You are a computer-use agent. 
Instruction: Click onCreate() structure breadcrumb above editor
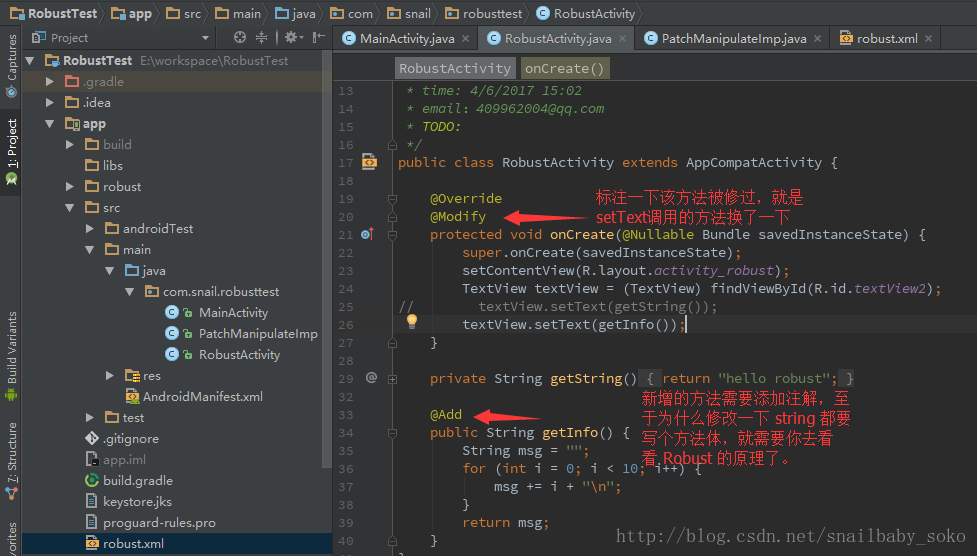(x=565, y=68)
